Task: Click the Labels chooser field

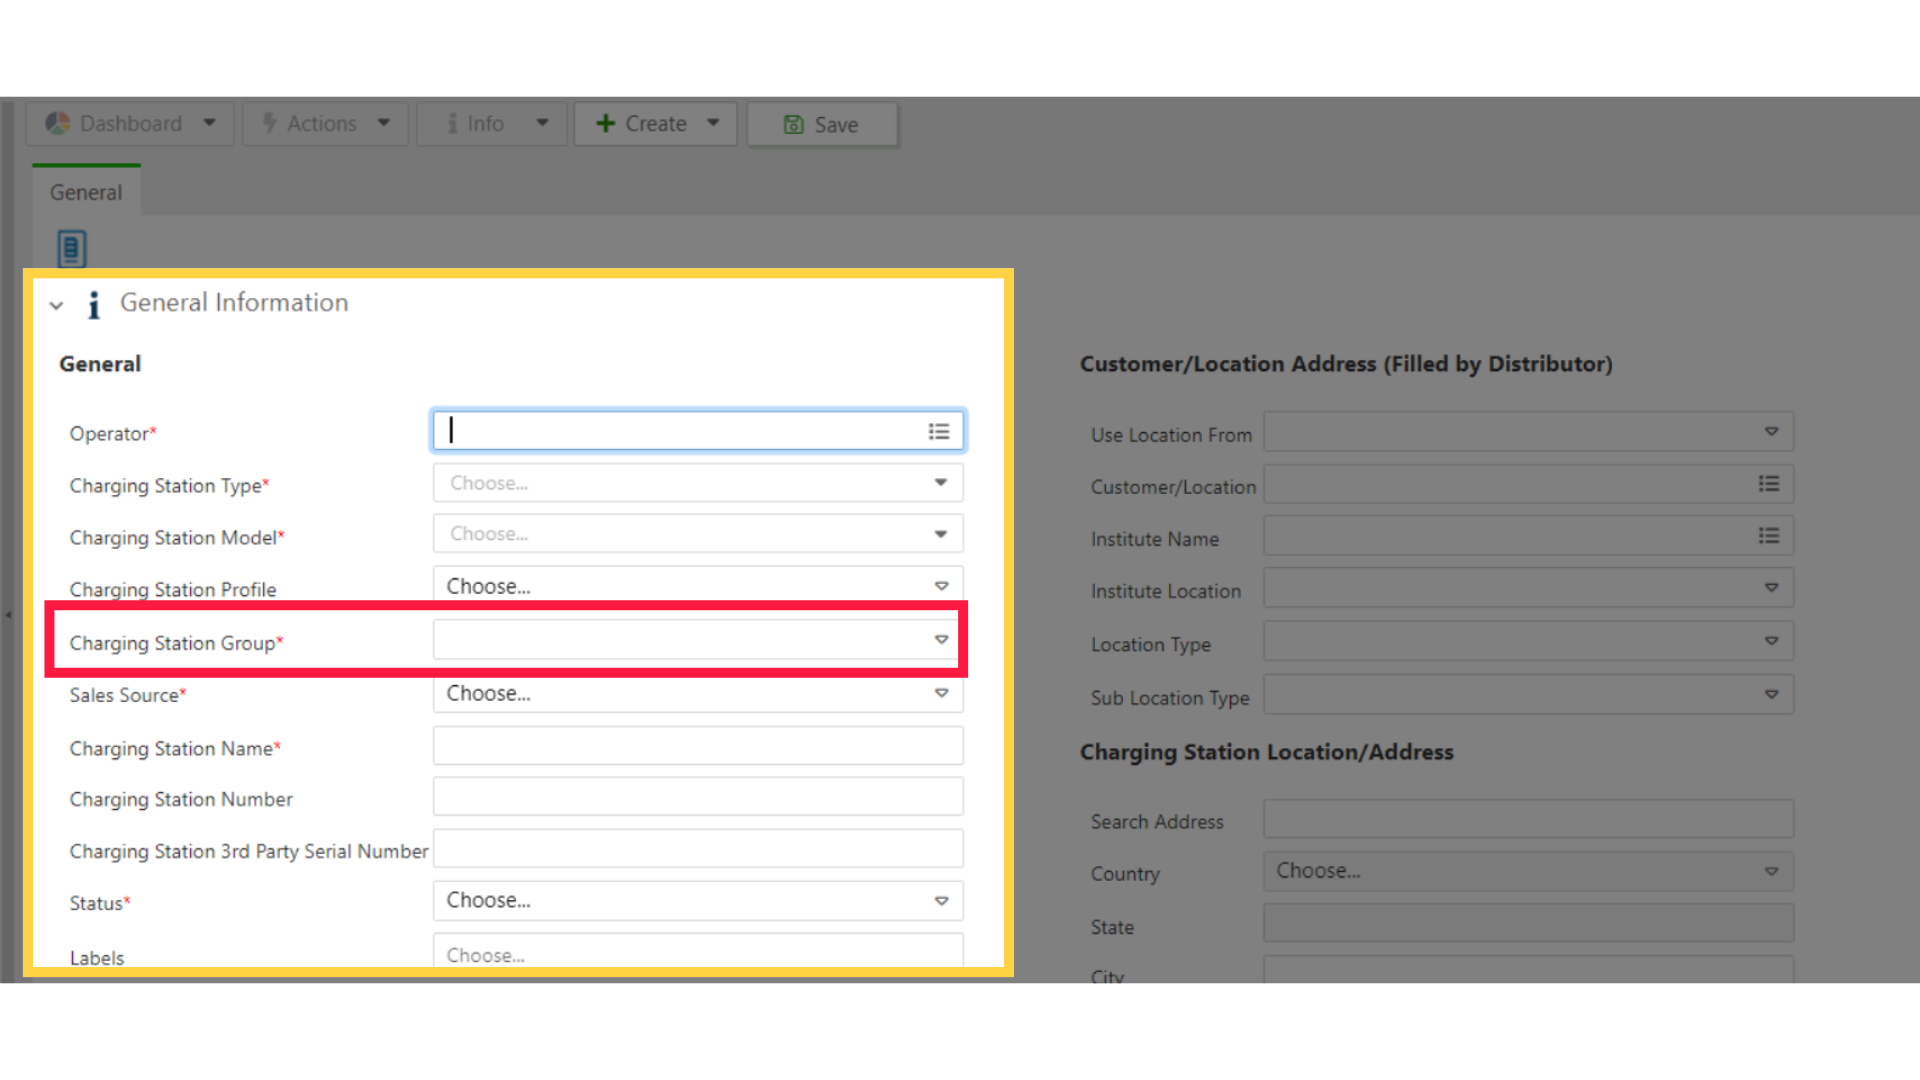Action: click(x=698, y=951)
